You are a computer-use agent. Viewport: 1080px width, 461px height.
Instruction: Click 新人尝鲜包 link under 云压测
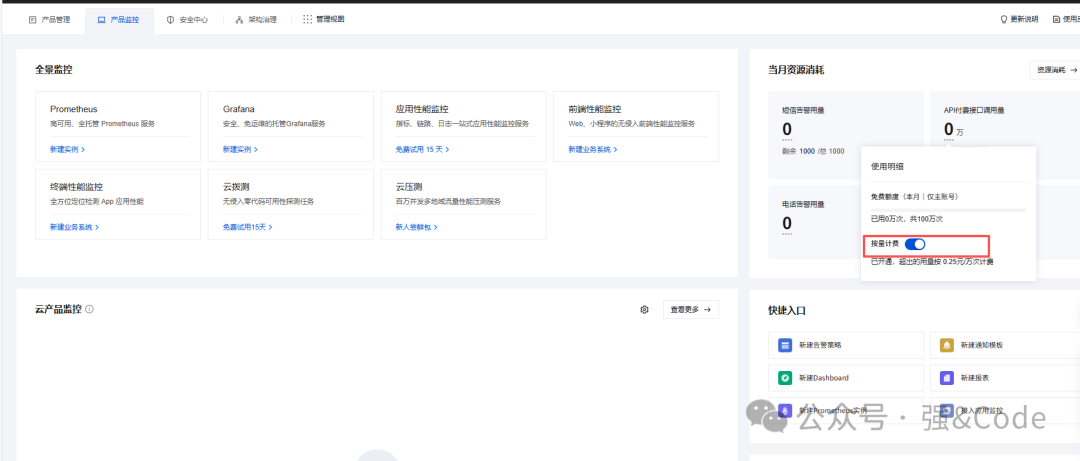point(417,227)
